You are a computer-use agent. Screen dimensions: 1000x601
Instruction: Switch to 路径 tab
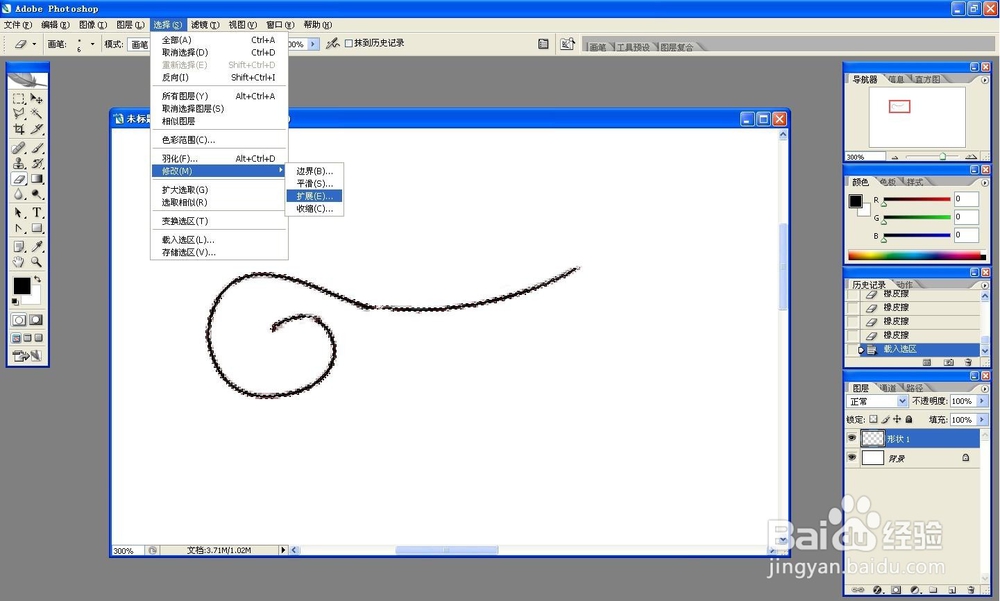click(914, 388)
